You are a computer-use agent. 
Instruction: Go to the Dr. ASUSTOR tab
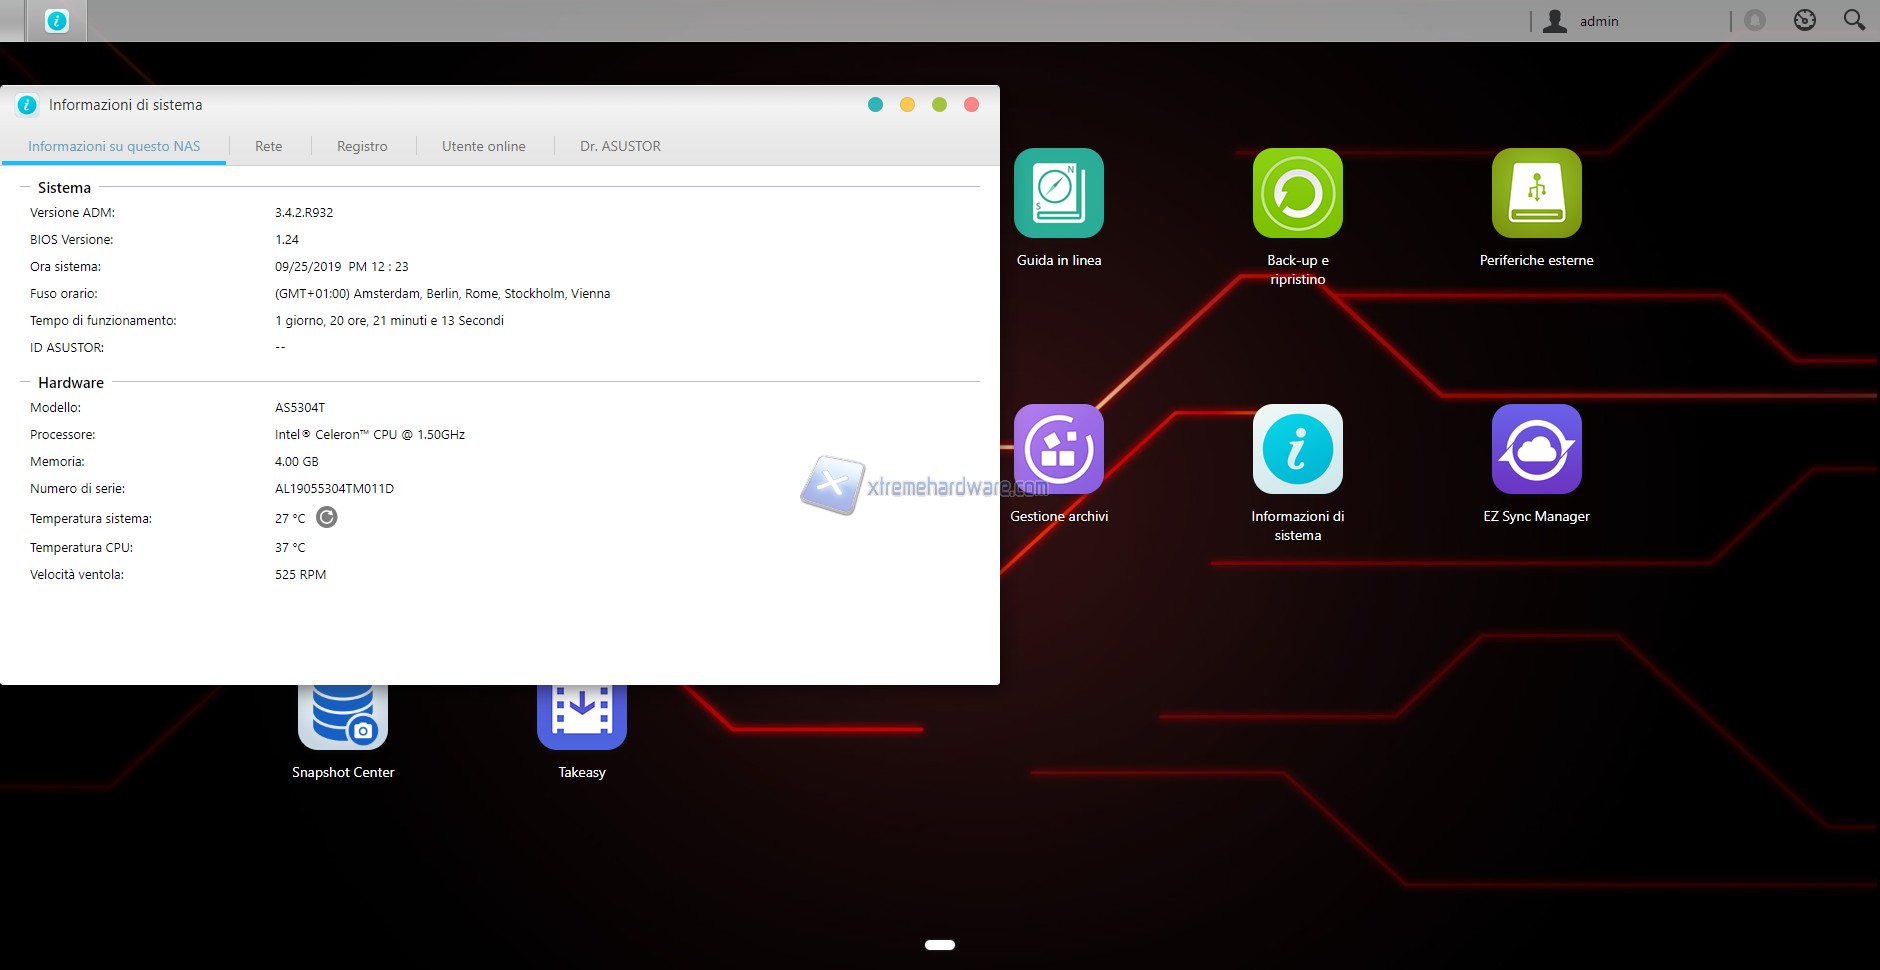coord(620,146)
